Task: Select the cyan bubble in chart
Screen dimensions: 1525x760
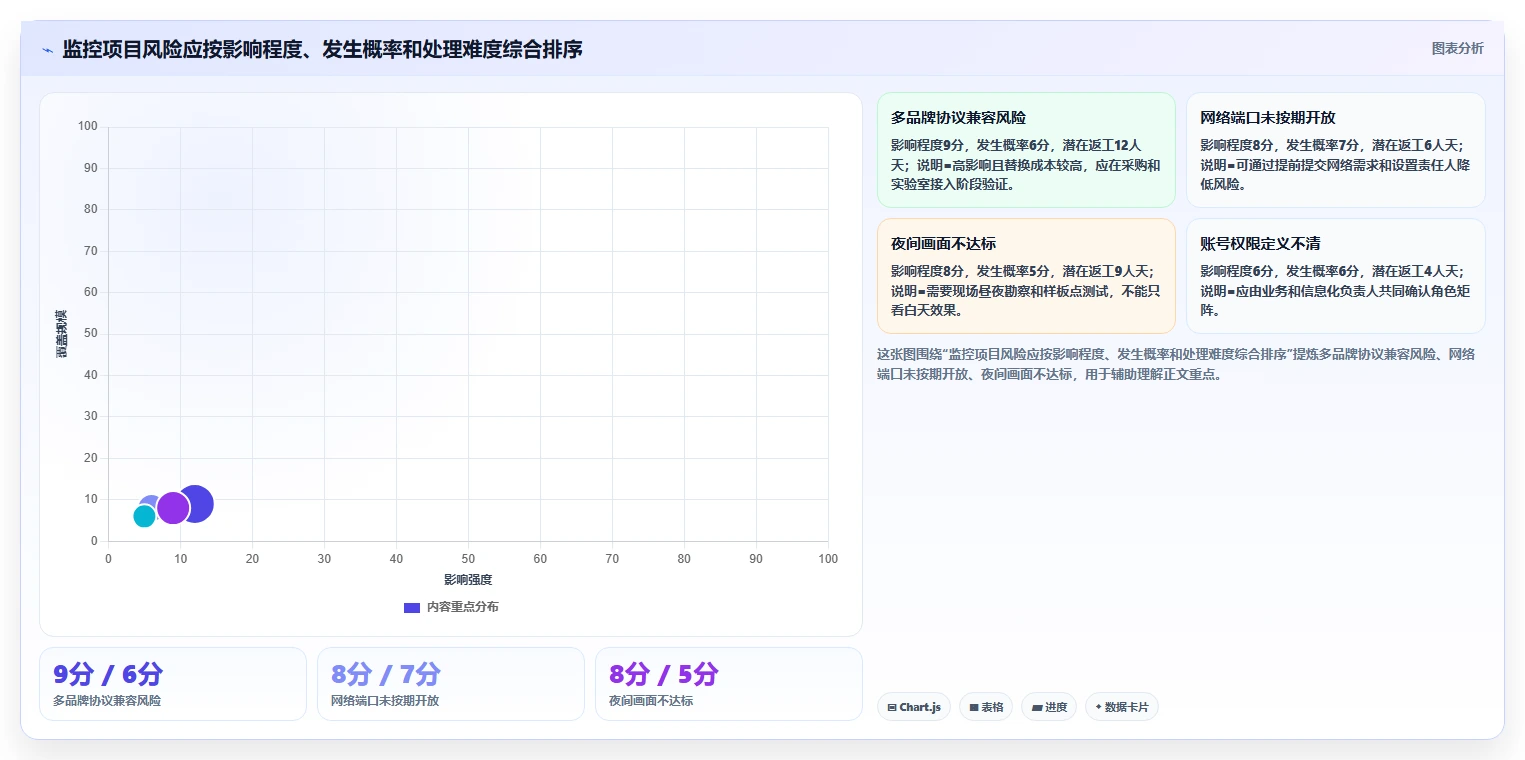Action: 144,516
